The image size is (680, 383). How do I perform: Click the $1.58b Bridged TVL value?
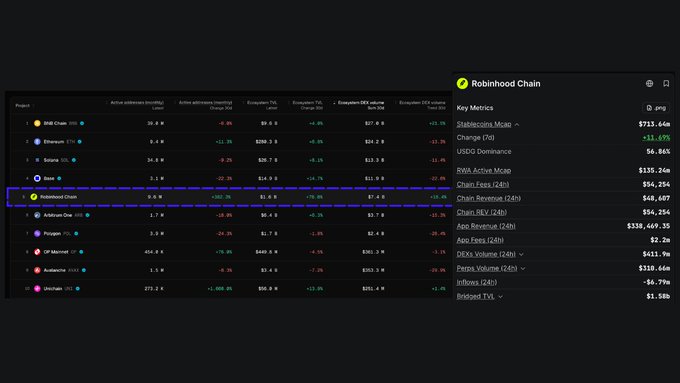(x=658, y=296)
